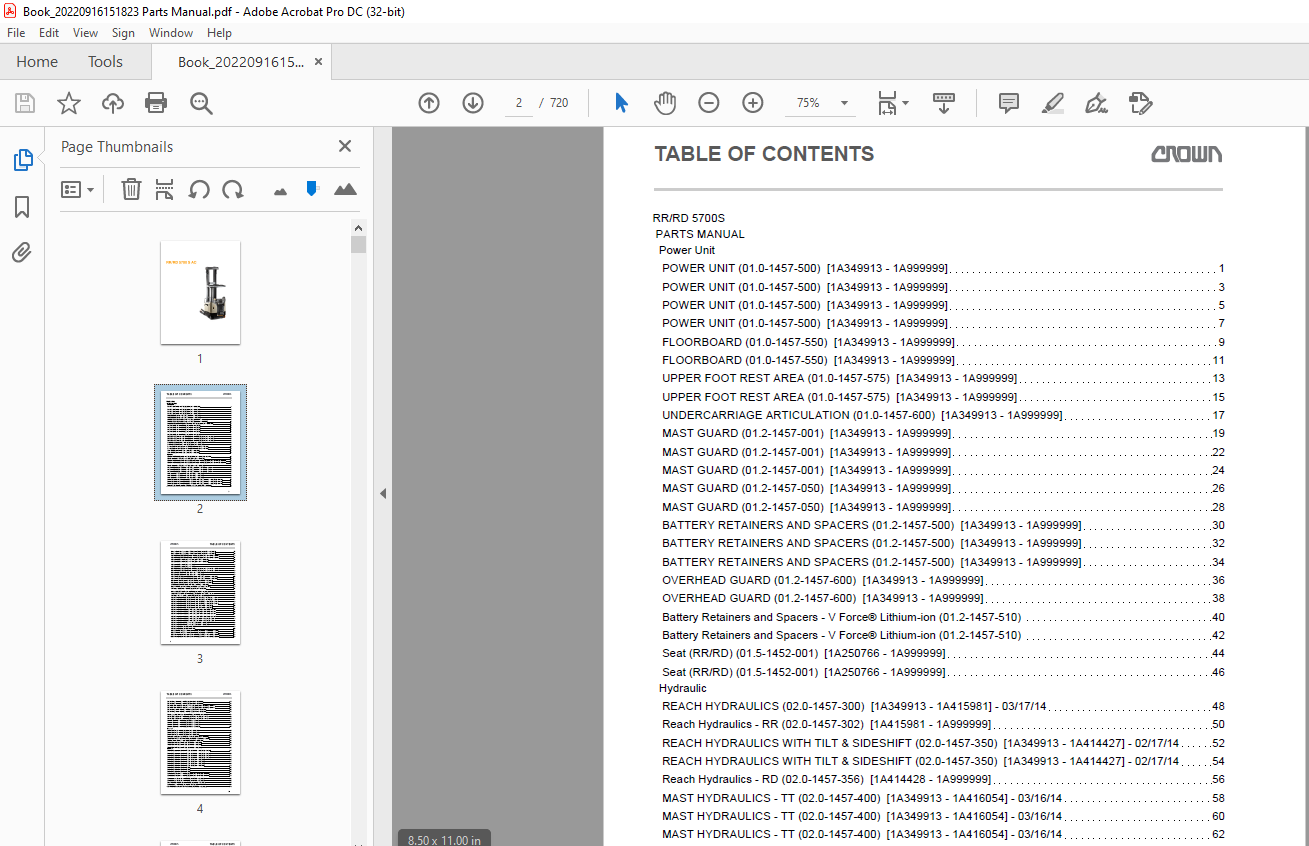Click BATTERY RETAINERS AND SPACERS page 30
Viewport: 1309px width, 846px height.
coord(943,525)
